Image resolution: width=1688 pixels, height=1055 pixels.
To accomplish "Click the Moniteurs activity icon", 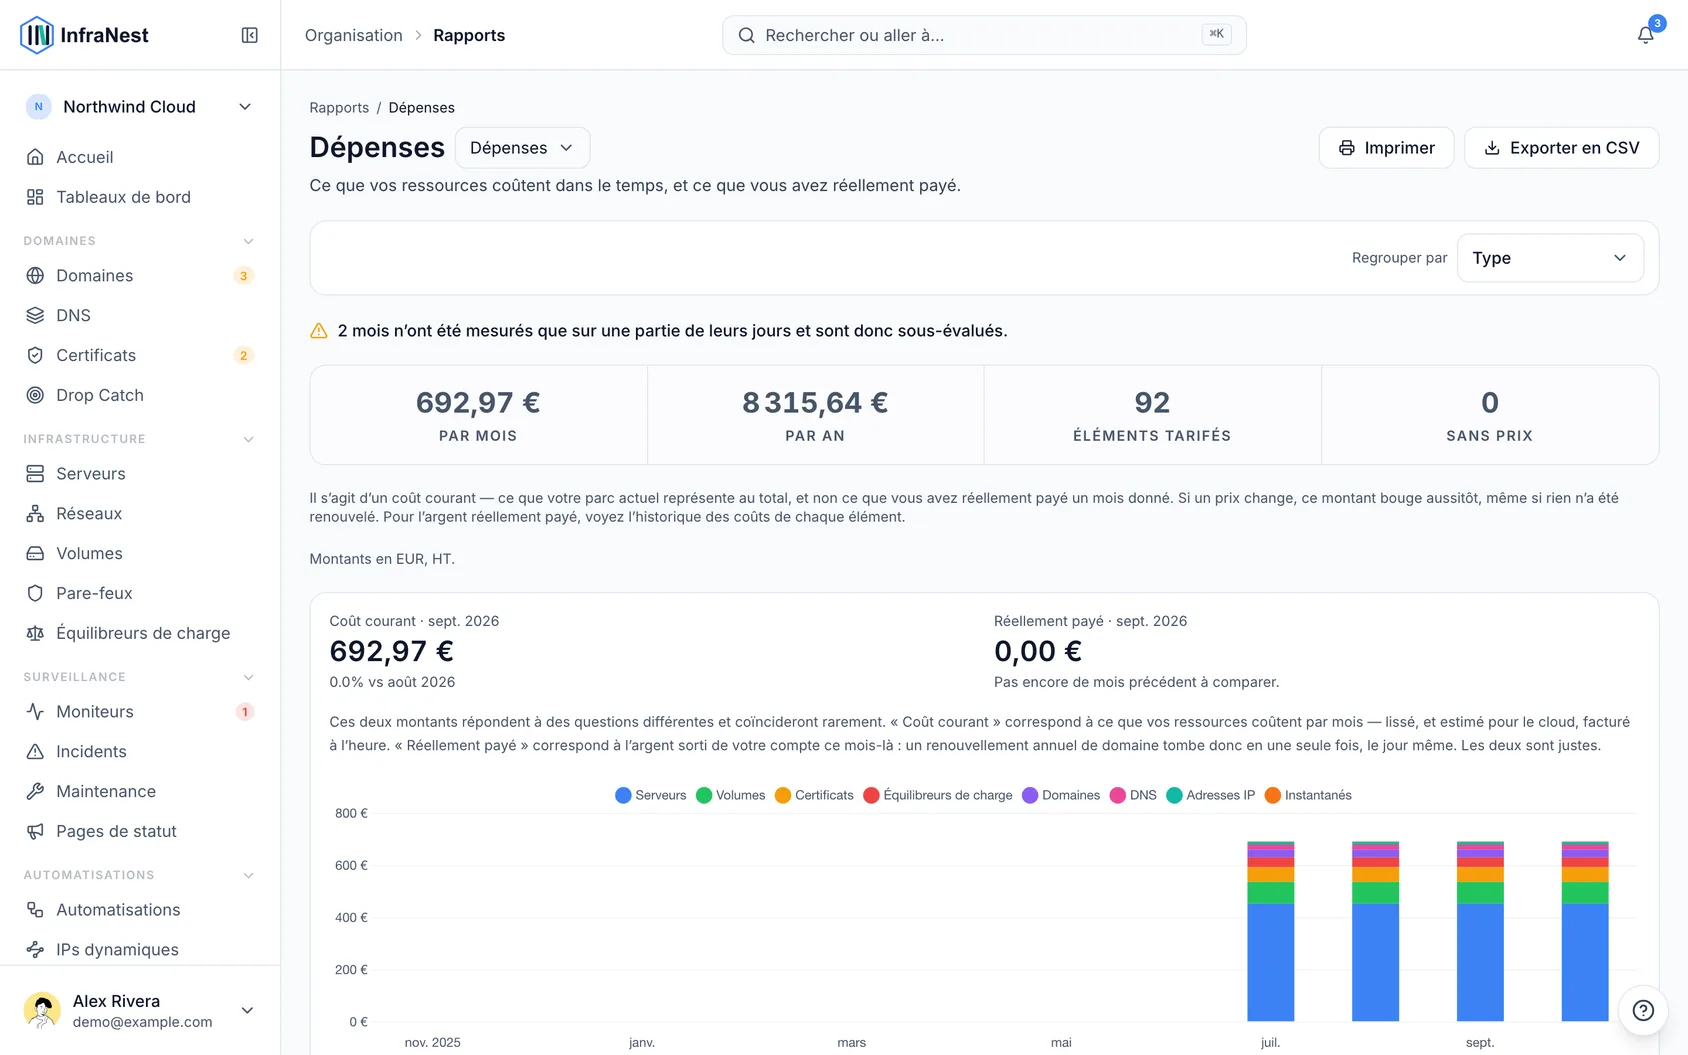I will (35, 711).
